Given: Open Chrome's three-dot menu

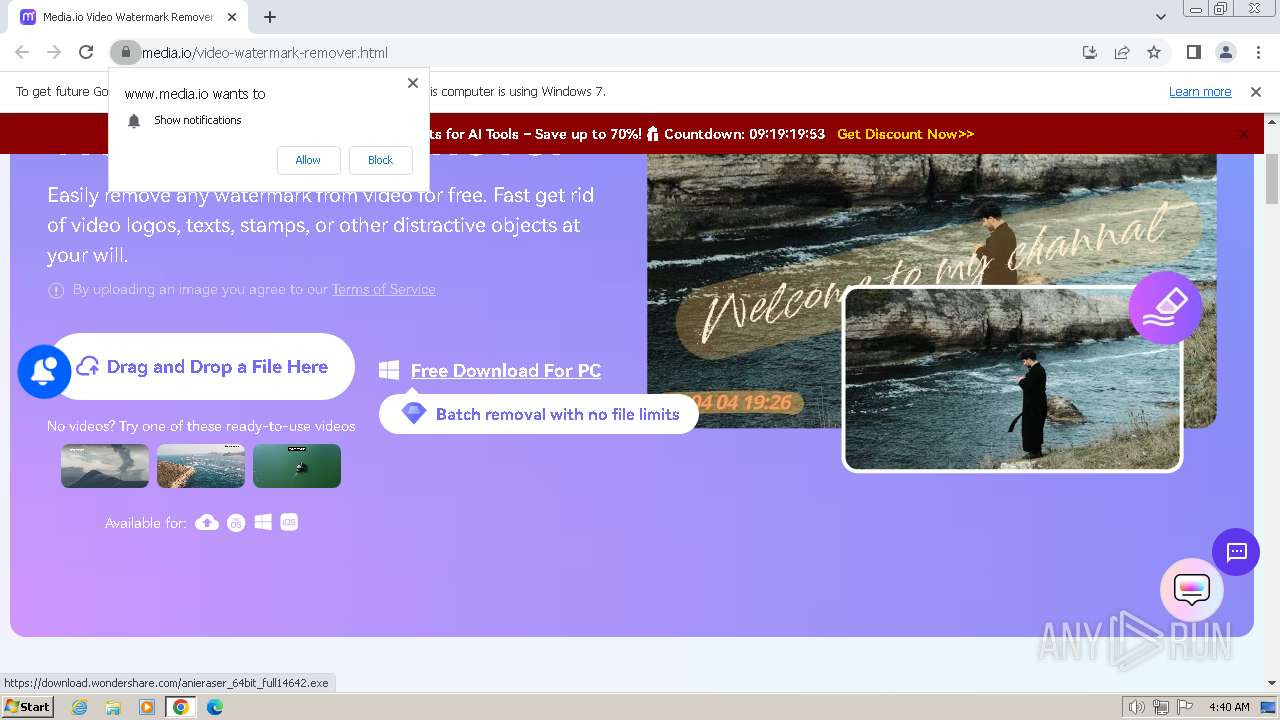Looking at the screenshot, I should click(x=1258, y=52).
